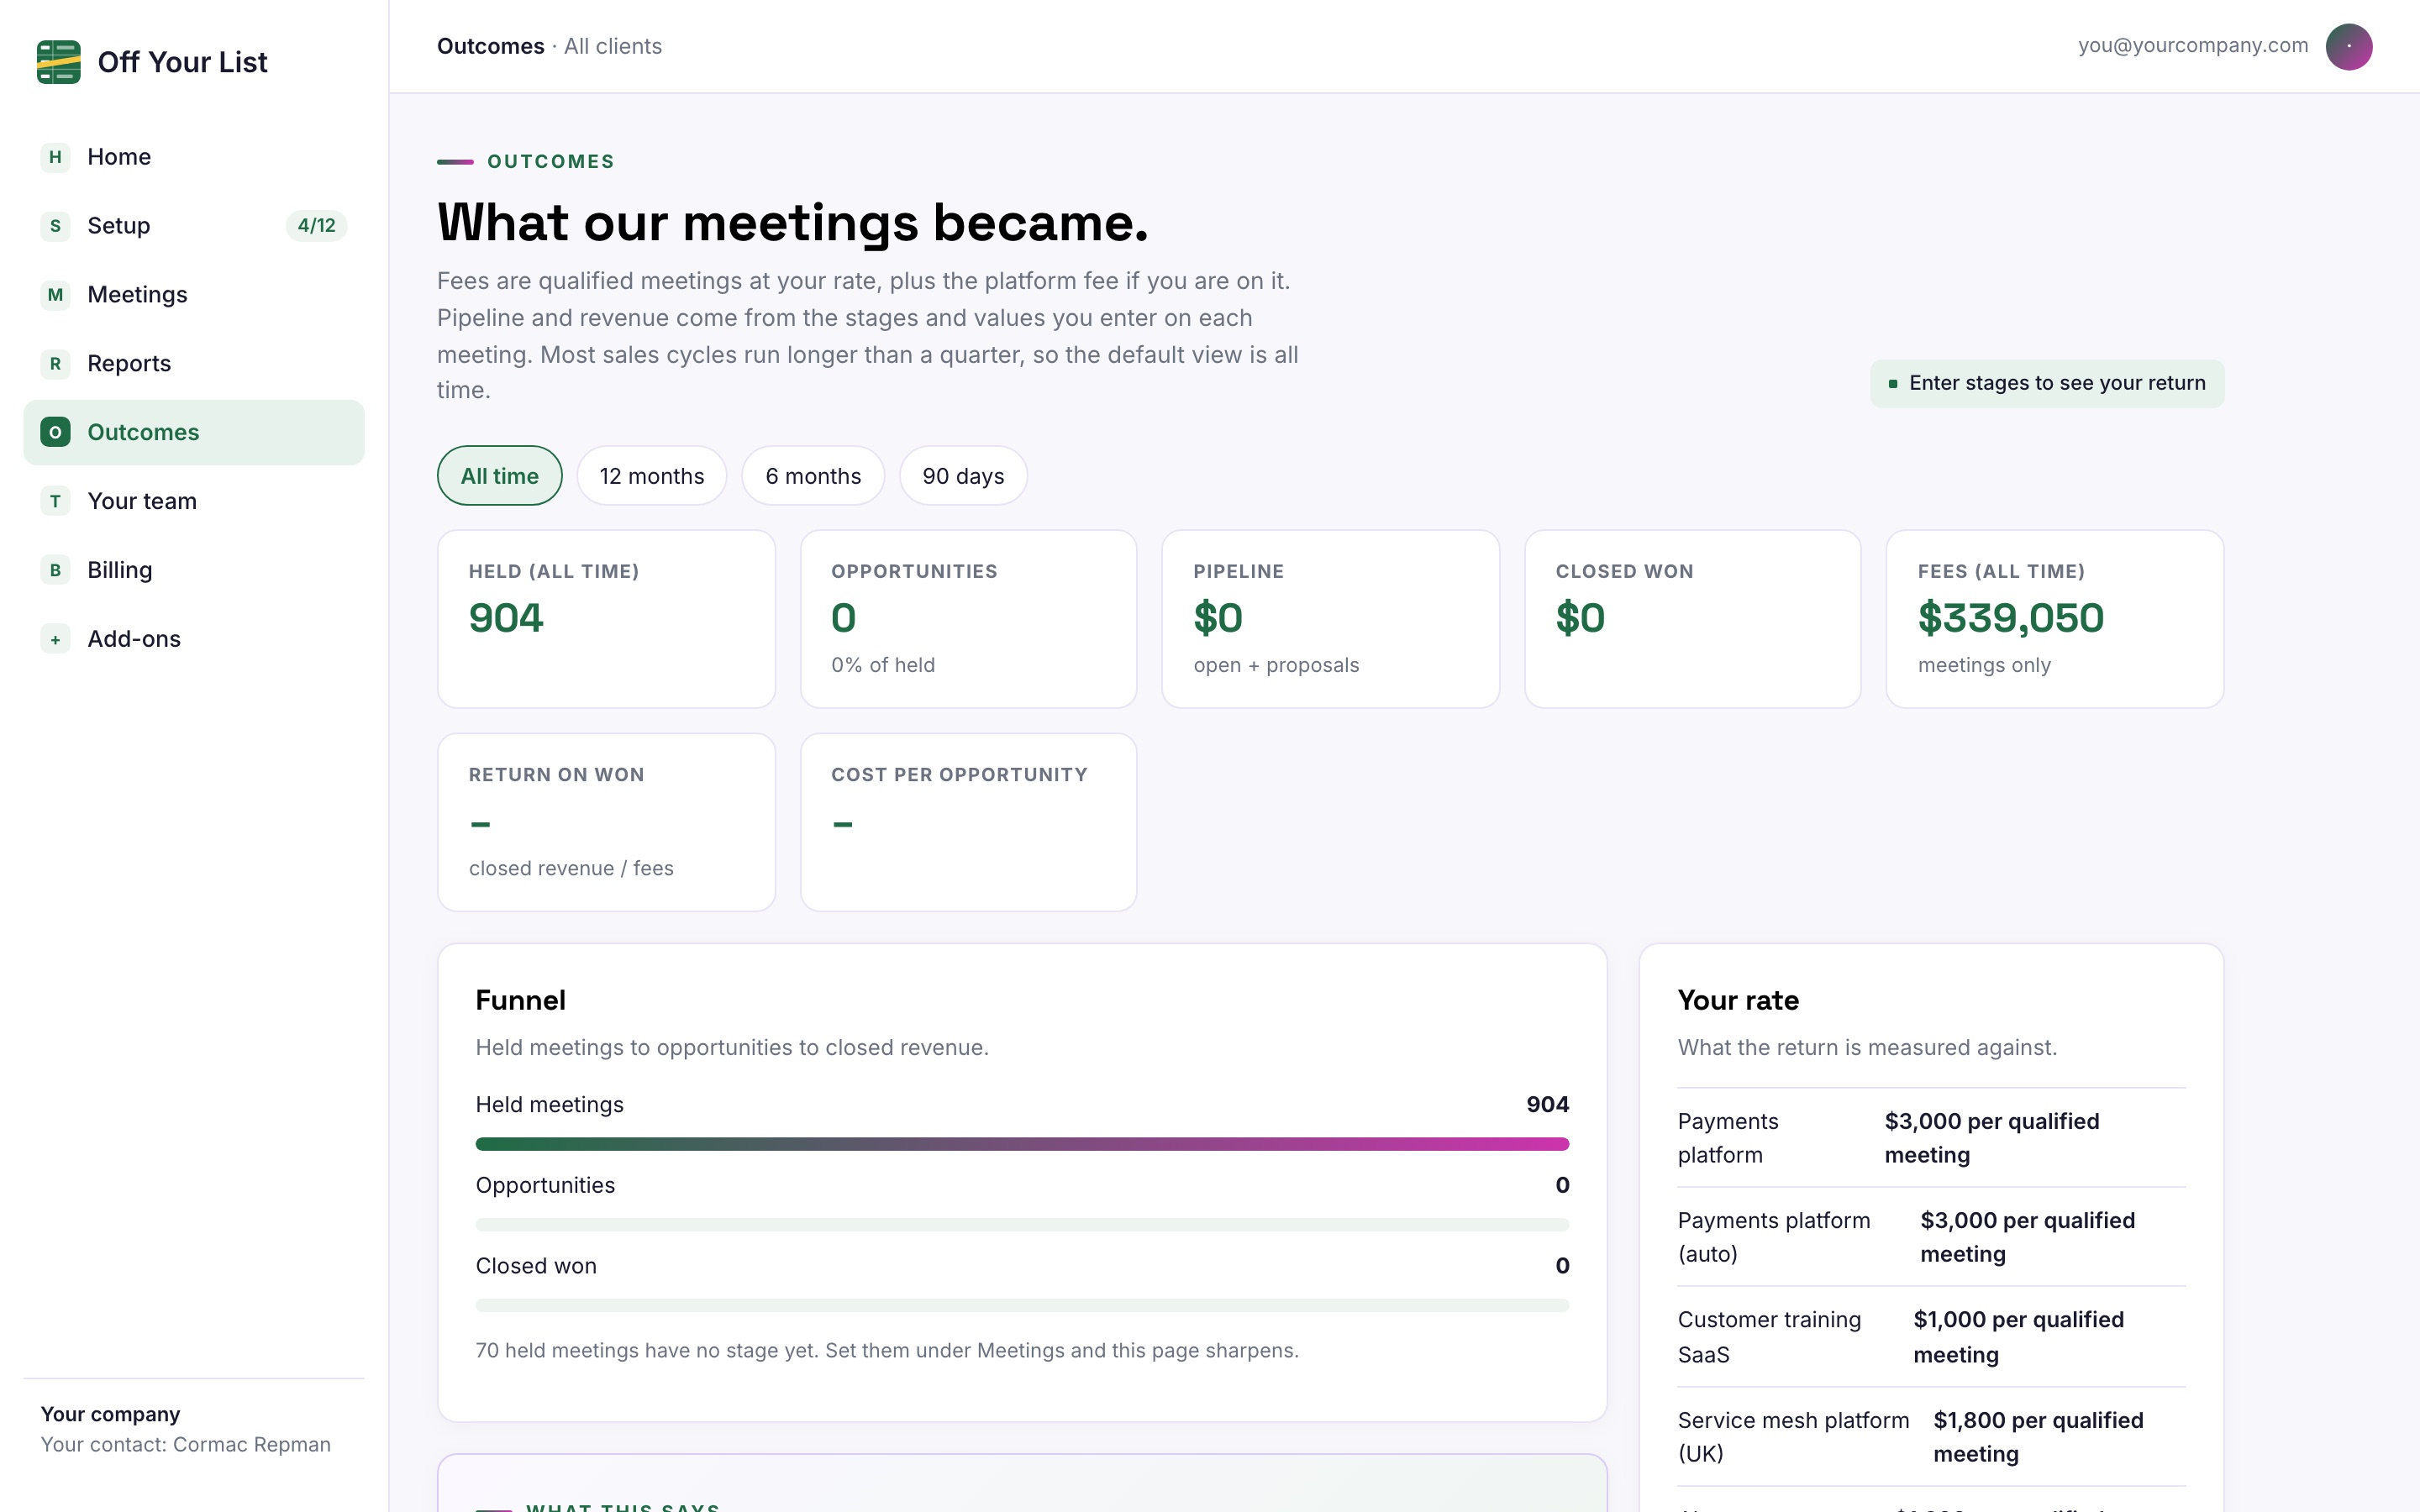Click the Meetings M icon in sidebar
2420x1512 pixels.
tap(55, 295)
